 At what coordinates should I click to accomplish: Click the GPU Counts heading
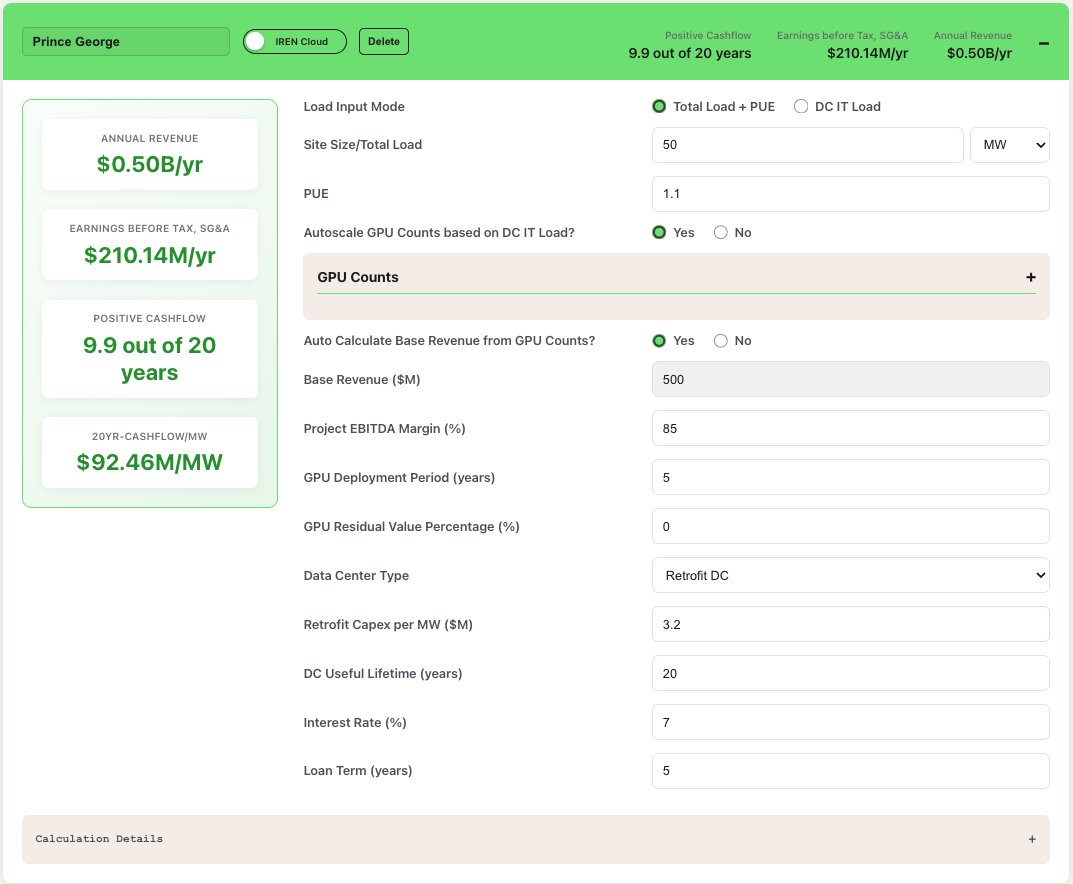pos(358,277)
